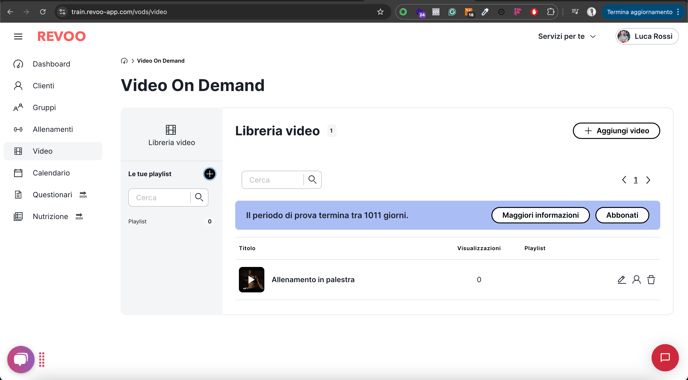
Task: Add a new playlist with plus icon
Action: coord(210,174)
